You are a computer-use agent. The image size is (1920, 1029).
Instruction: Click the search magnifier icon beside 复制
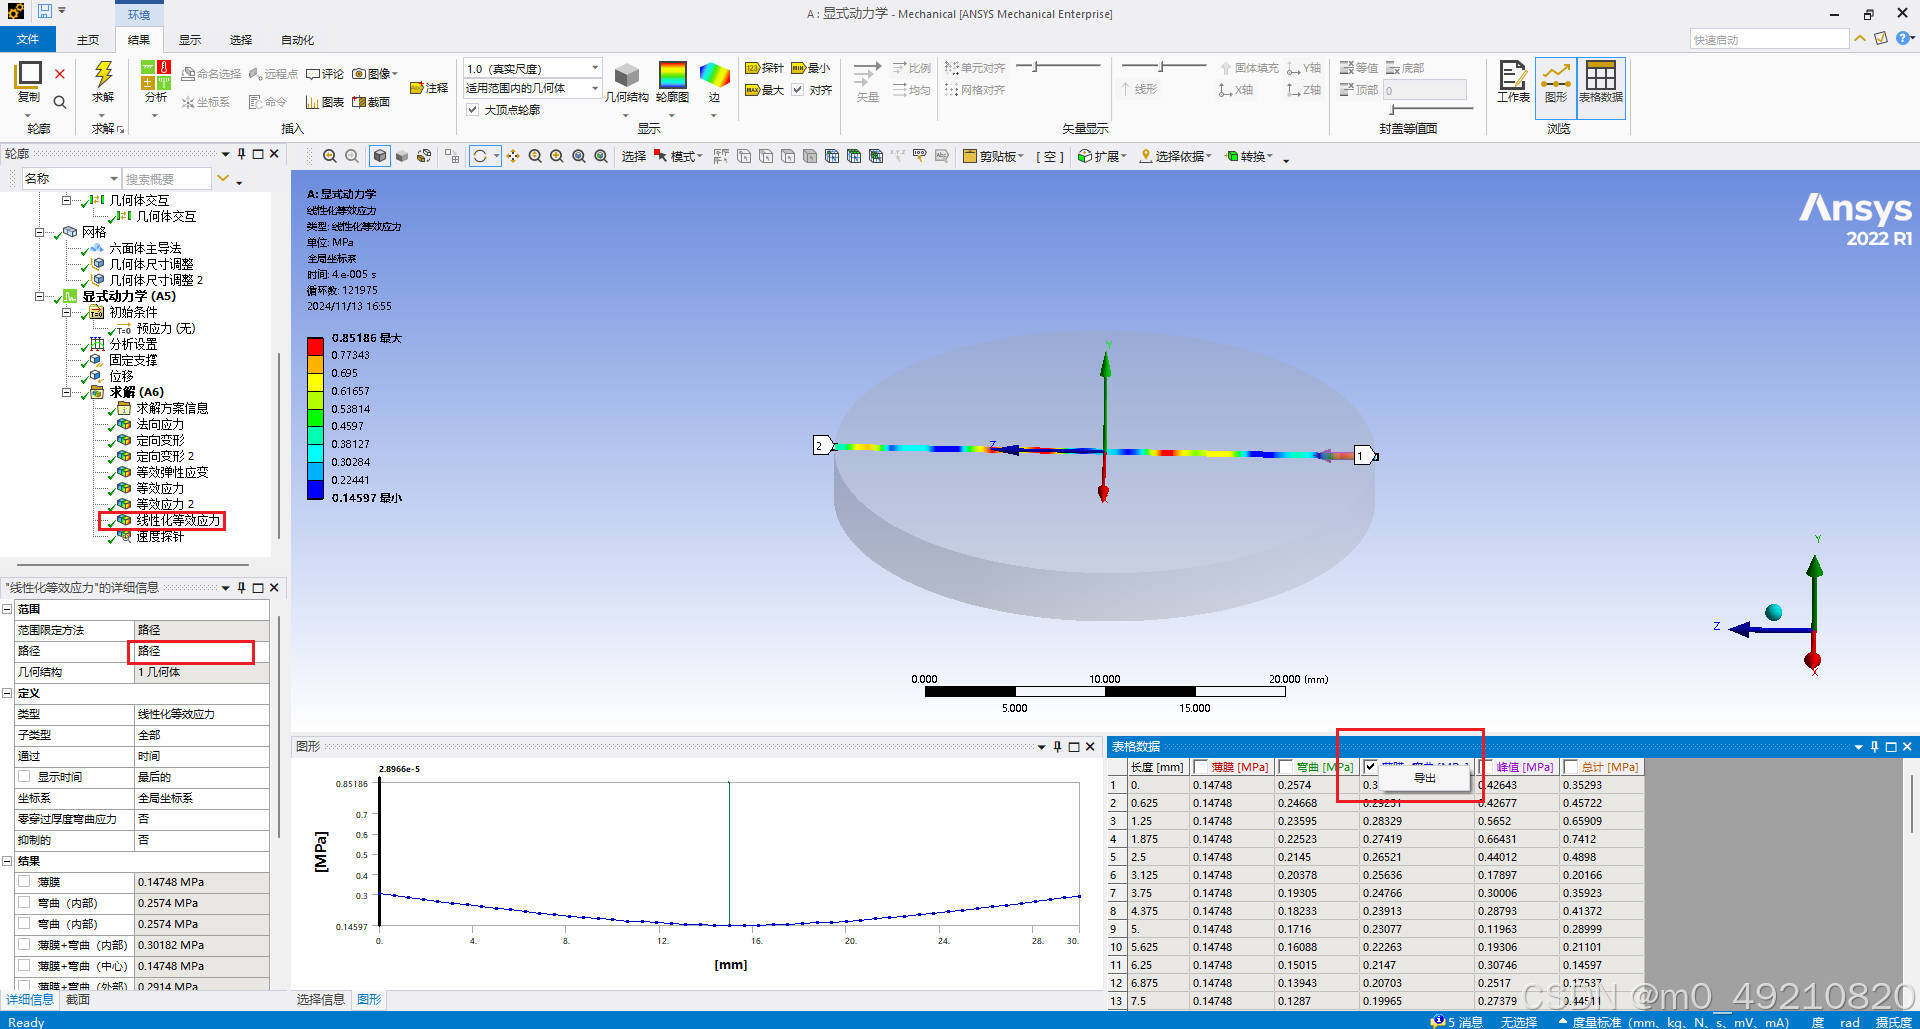(x=60, y=102)
